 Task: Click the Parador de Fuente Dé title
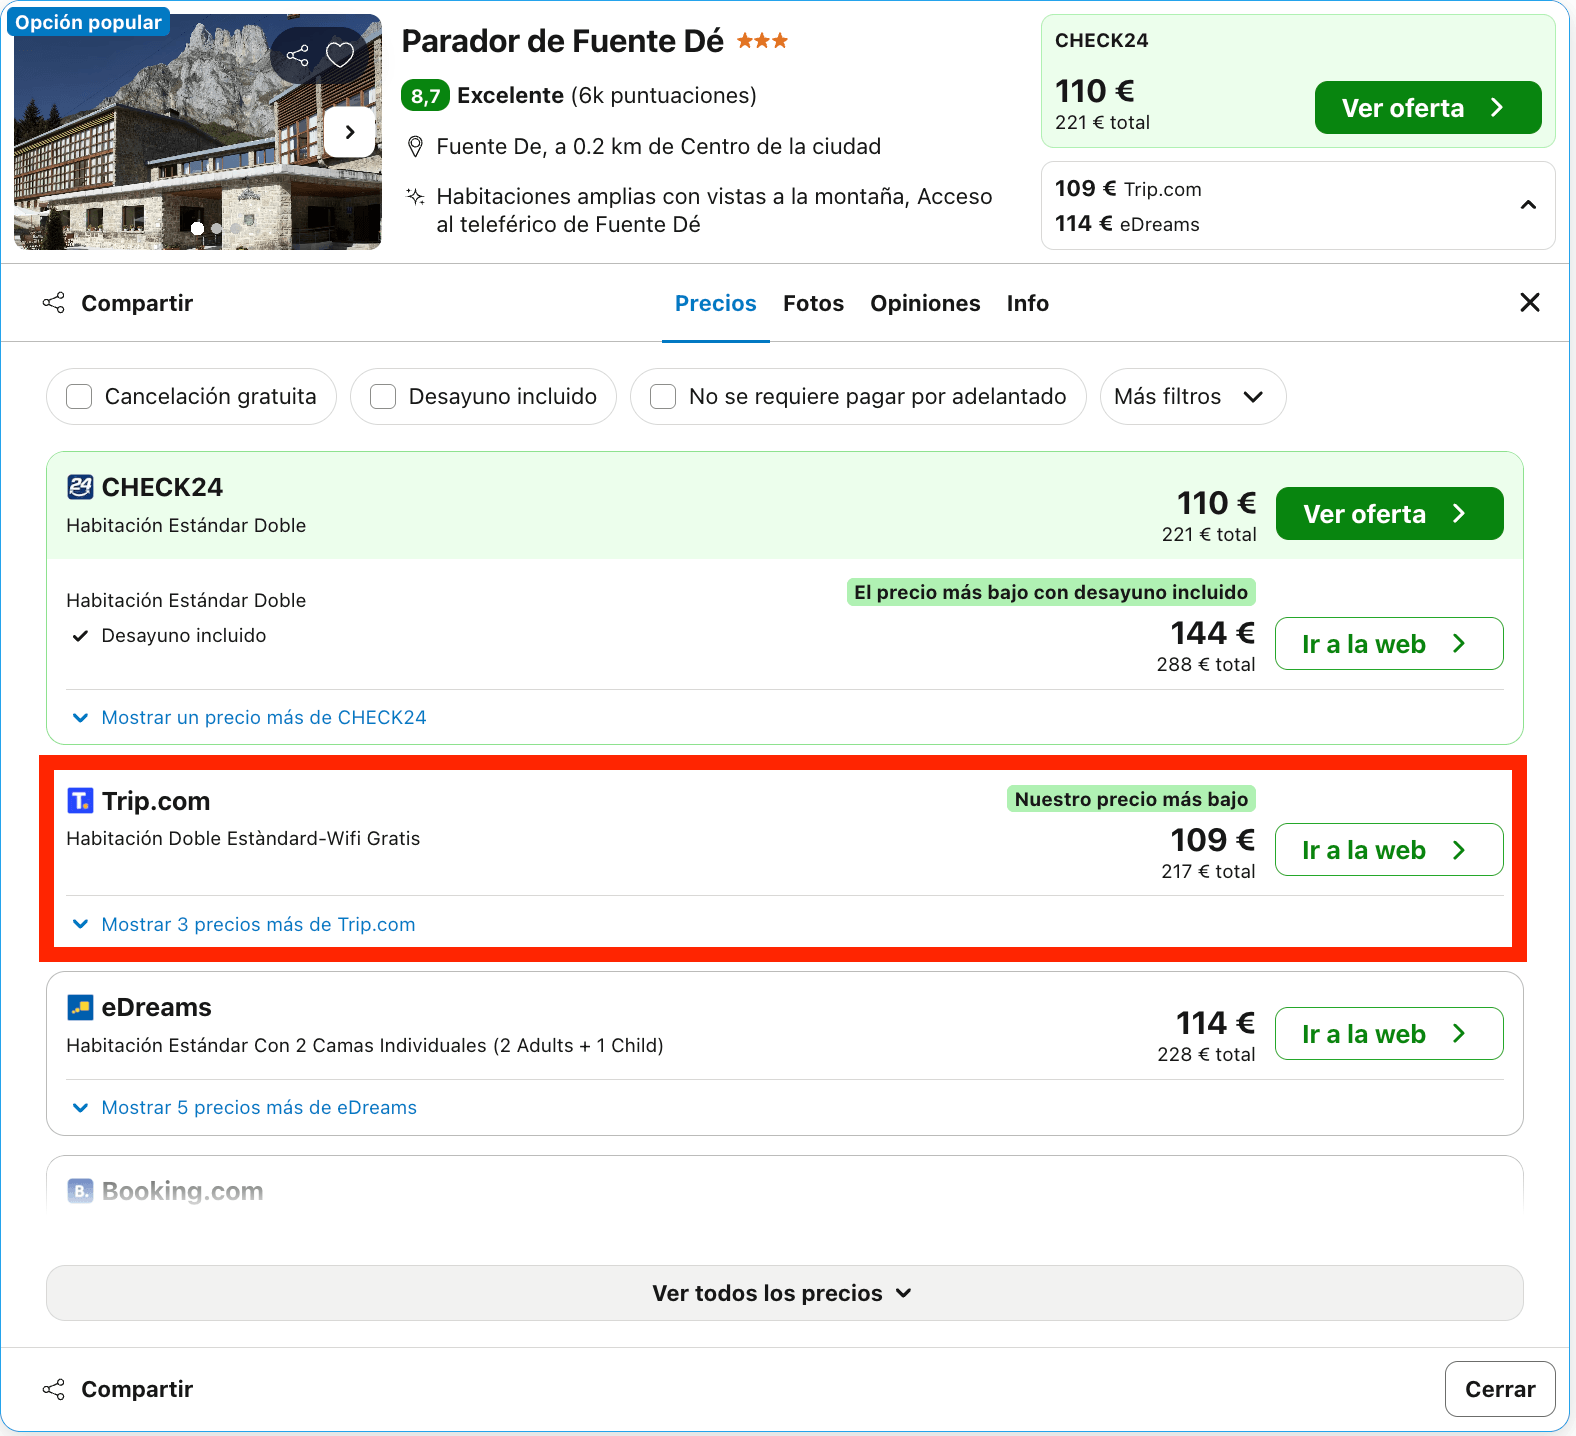coord(562,41)
